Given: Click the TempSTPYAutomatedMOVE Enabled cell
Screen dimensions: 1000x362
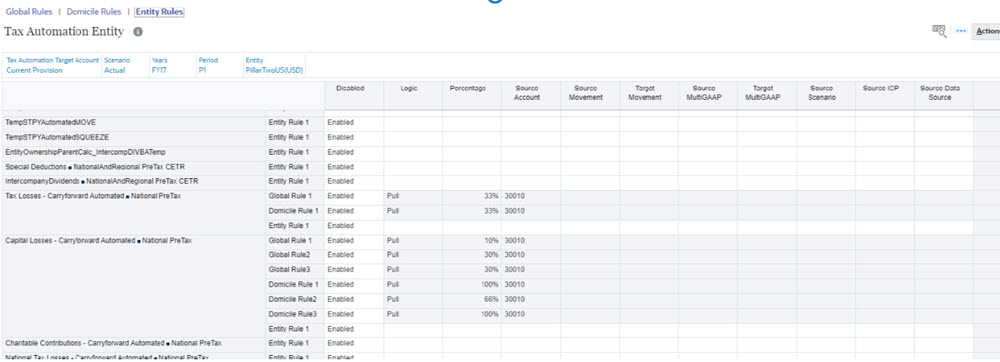Looking at the screenshot, I should coord(354,122).
